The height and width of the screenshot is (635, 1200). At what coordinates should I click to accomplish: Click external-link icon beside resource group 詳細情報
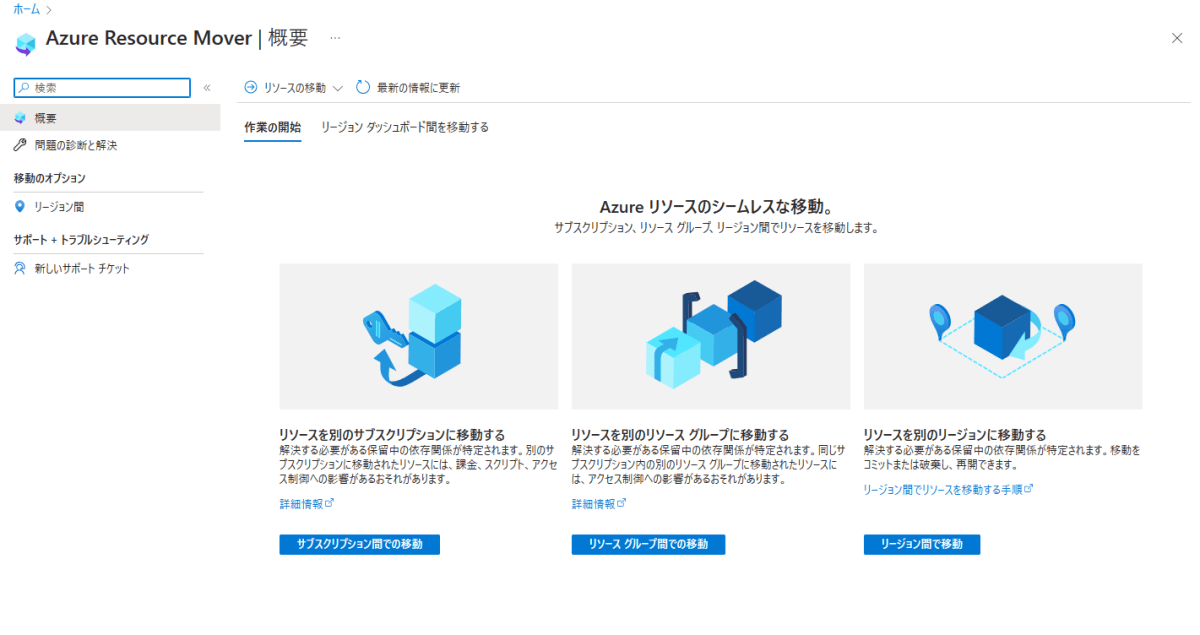pos(621,503)
